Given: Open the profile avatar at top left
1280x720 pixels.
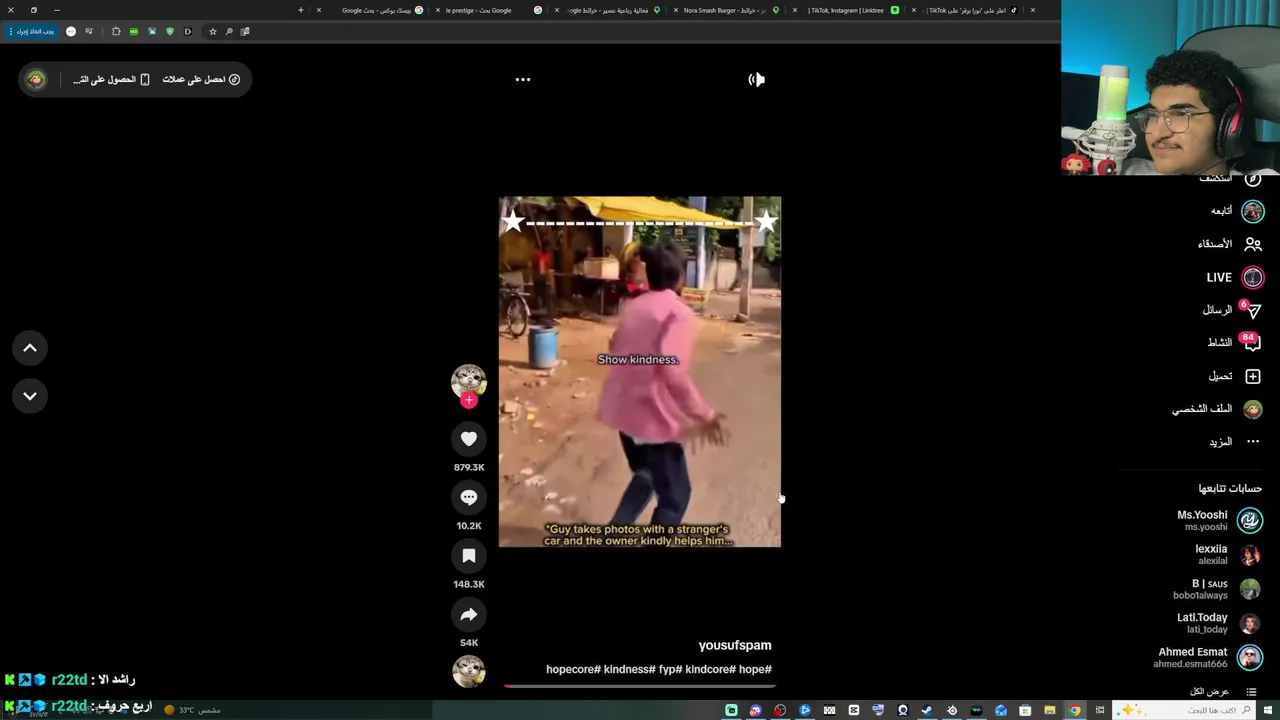Looking at the screenshot, I should pos(36,79).
